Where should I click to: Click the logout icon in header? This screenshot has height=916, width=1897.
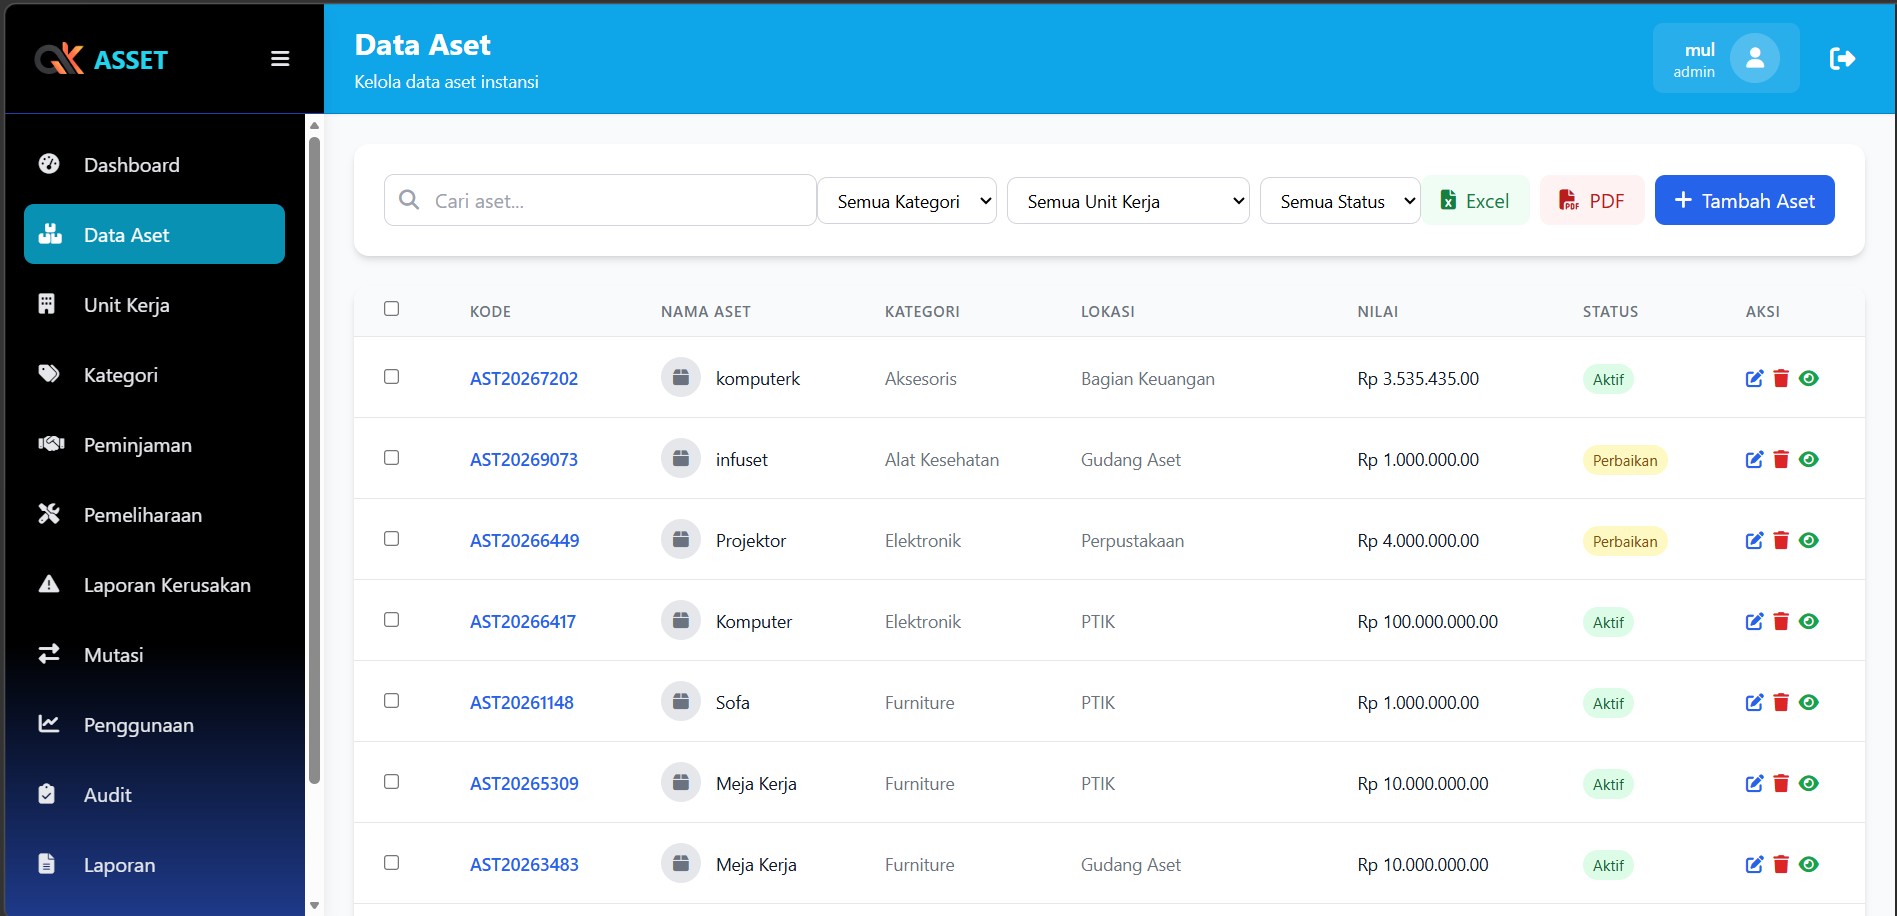(x=1842, y=59)
